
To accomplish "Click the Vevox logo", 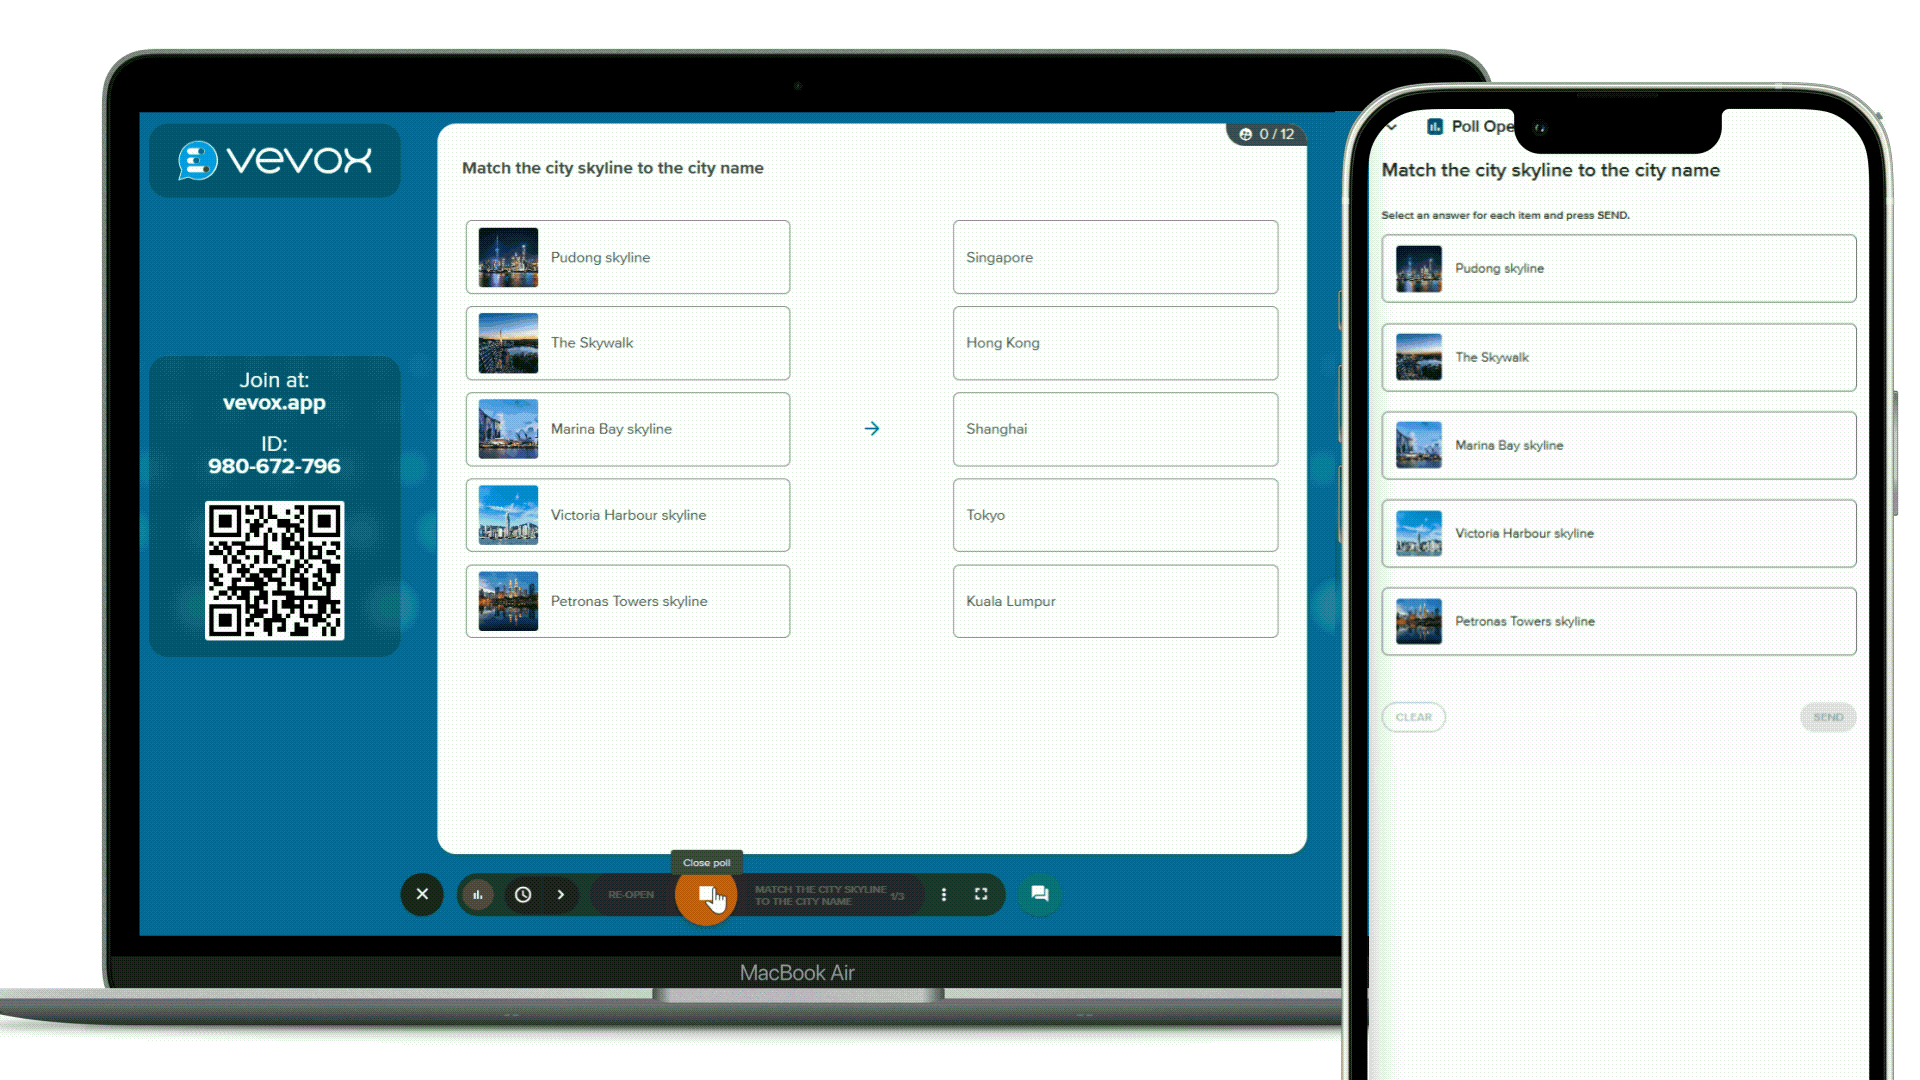I will click(275, 160).
